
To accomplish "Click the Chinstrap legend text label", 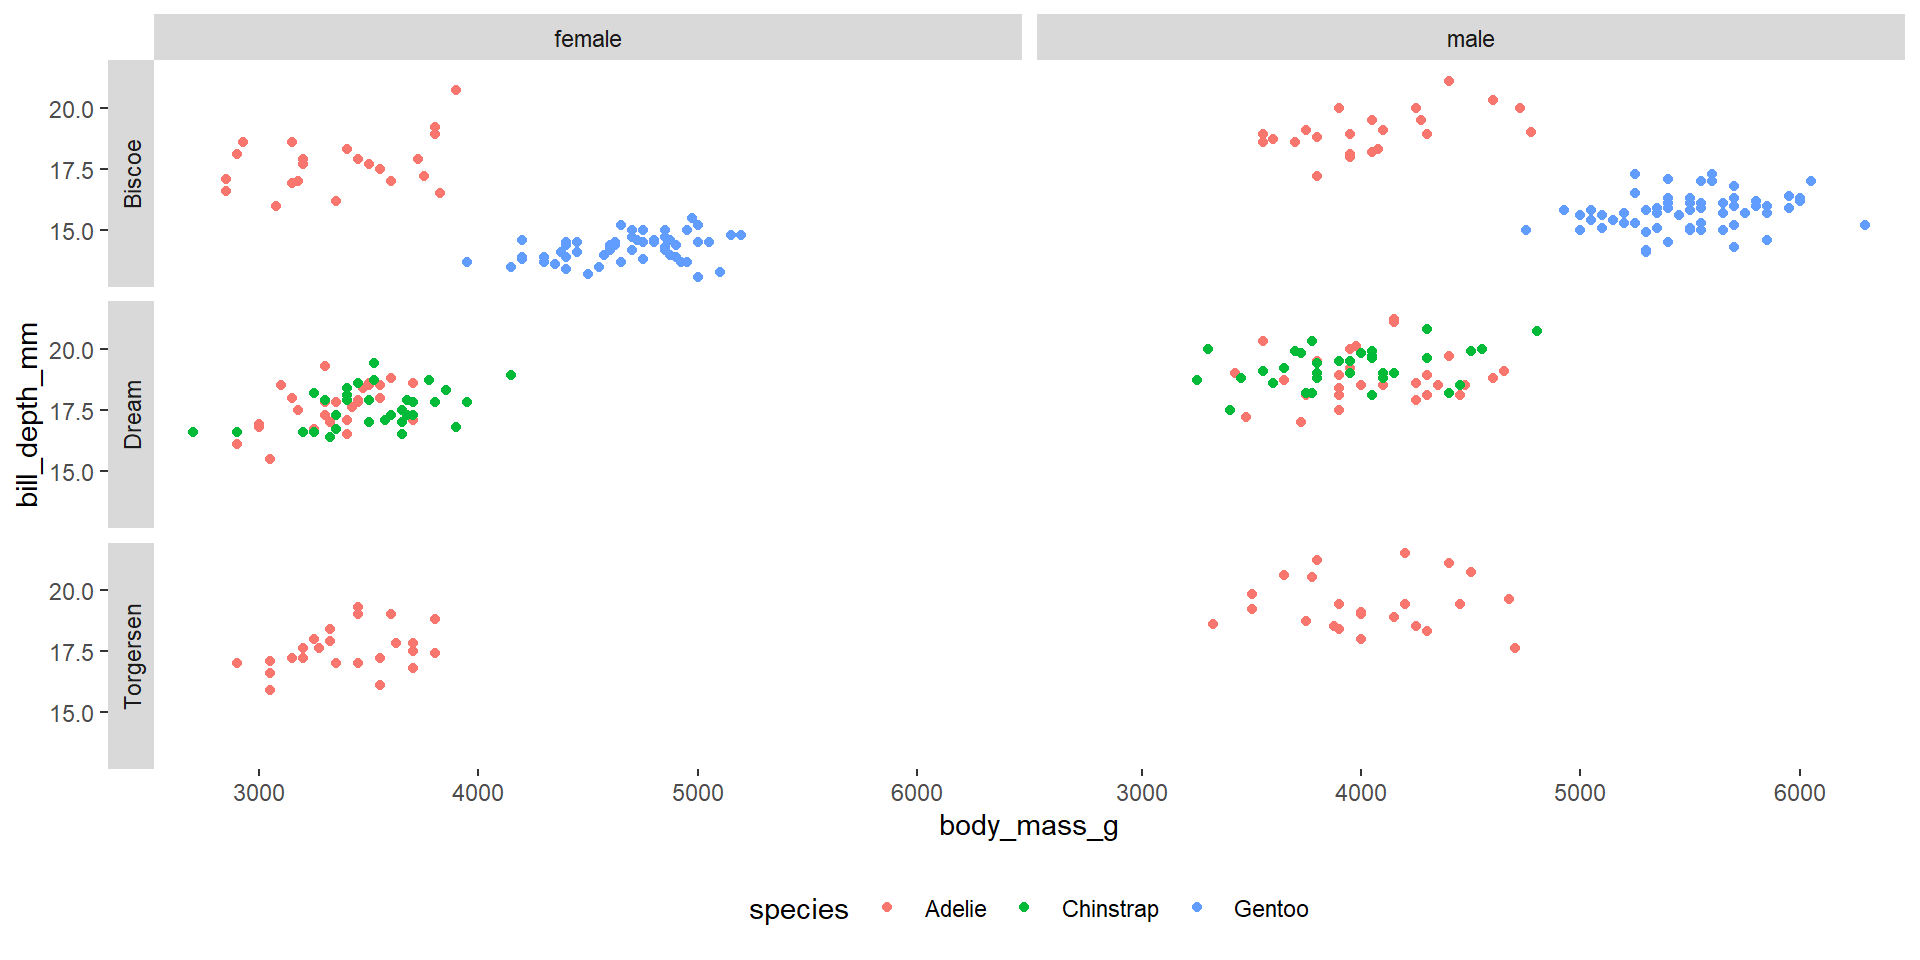I will pyautogui.click(x=1110, y=909).
